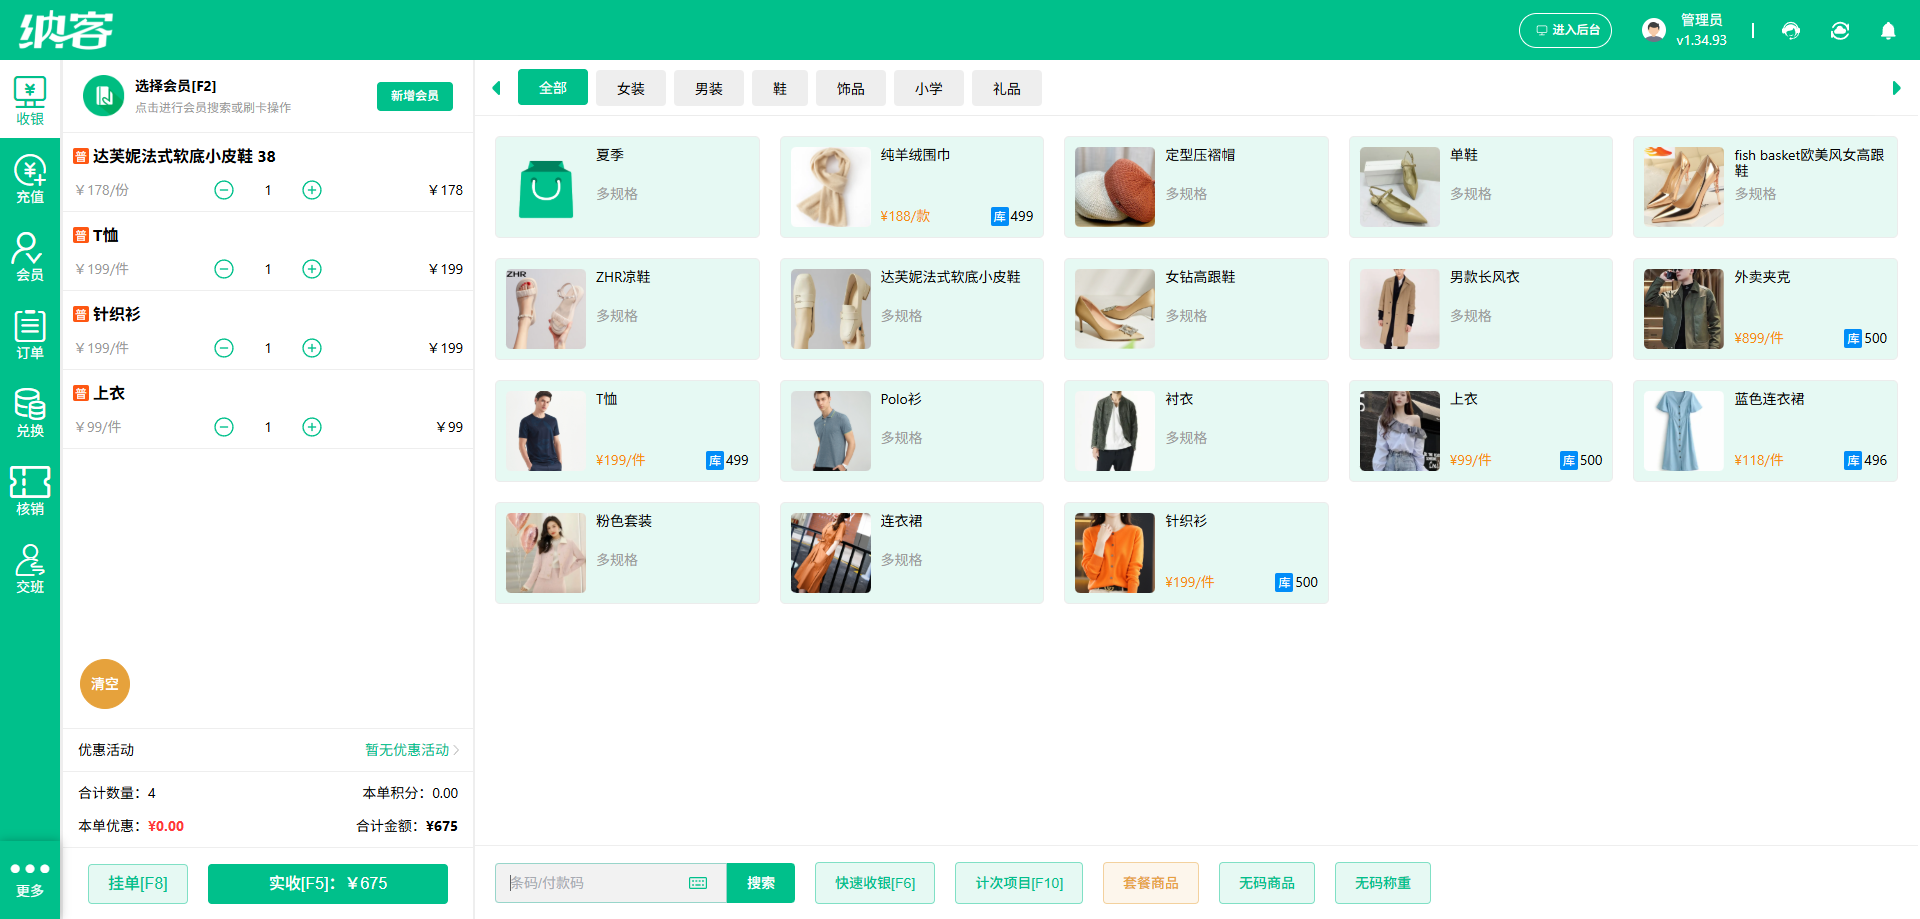Open the 核销 verification sidebar icon
This screenshot has height=919, width=1920.
[30, 490]
